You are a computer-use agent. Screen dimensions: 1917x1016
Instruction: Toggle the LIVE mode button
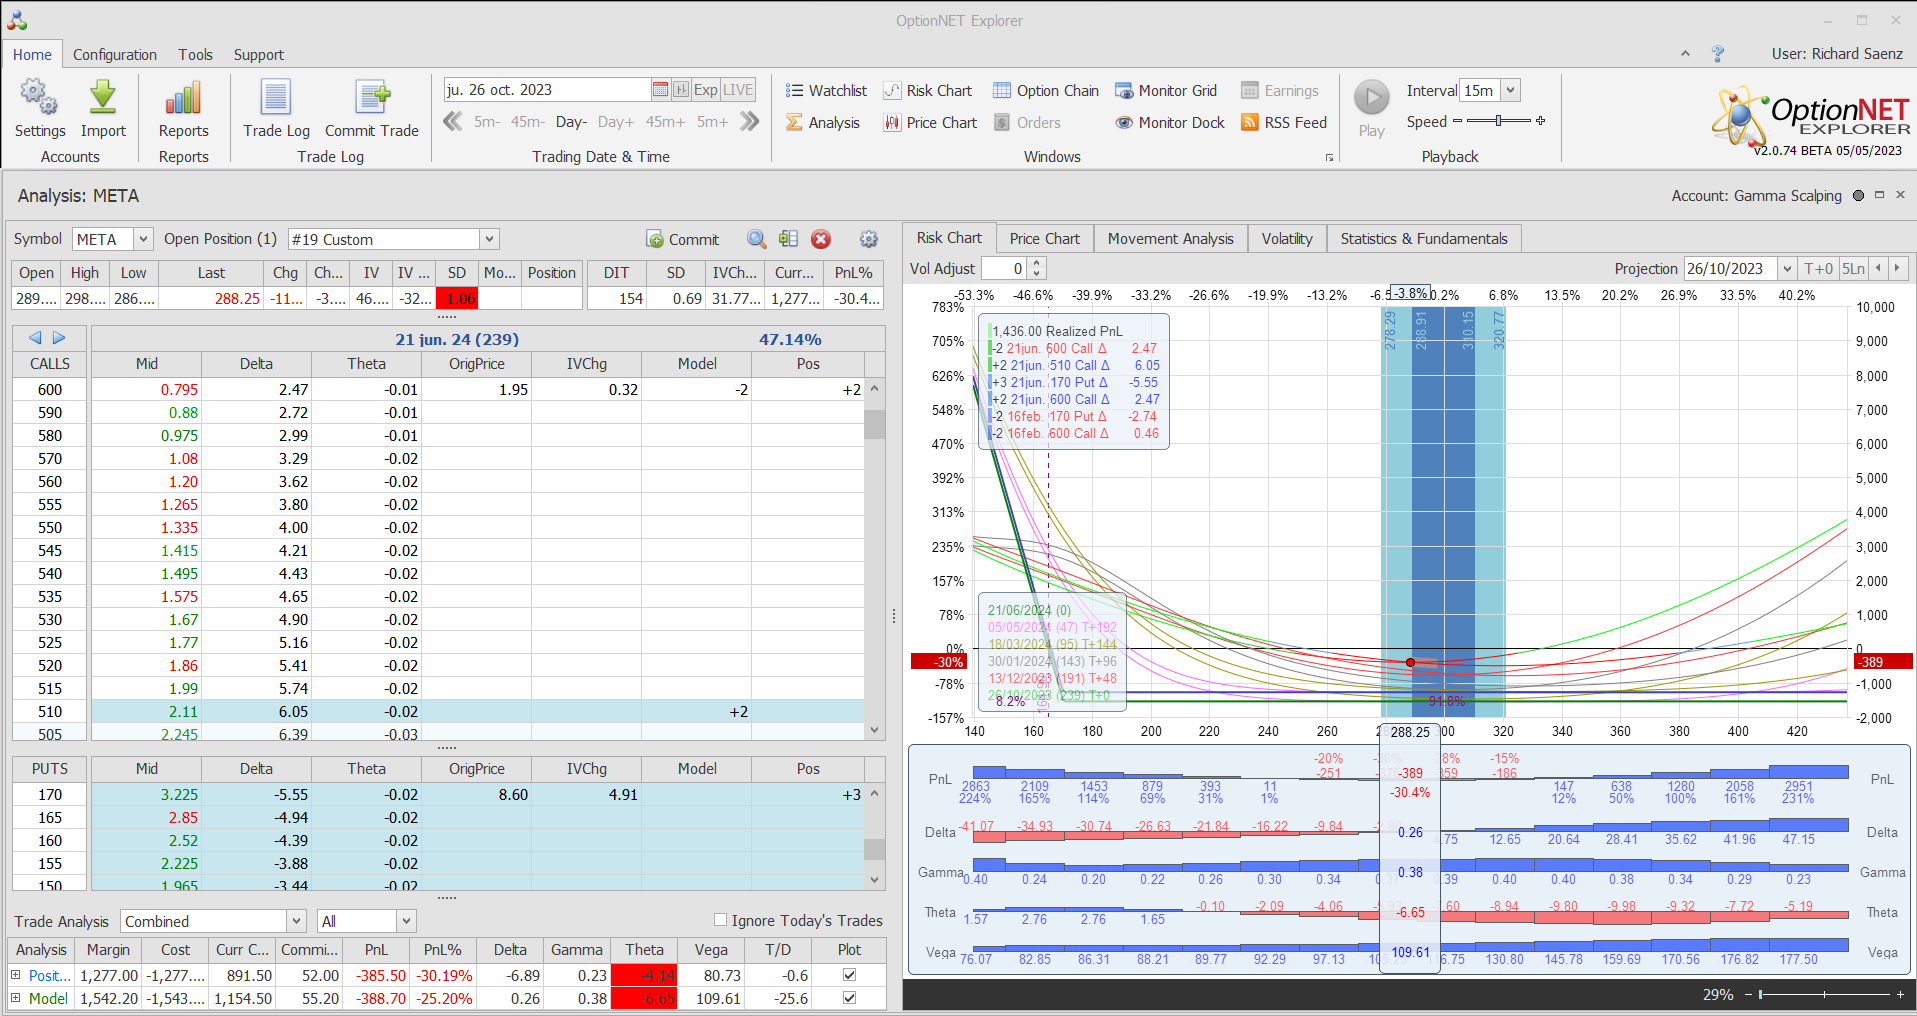(x=738, y=90)
